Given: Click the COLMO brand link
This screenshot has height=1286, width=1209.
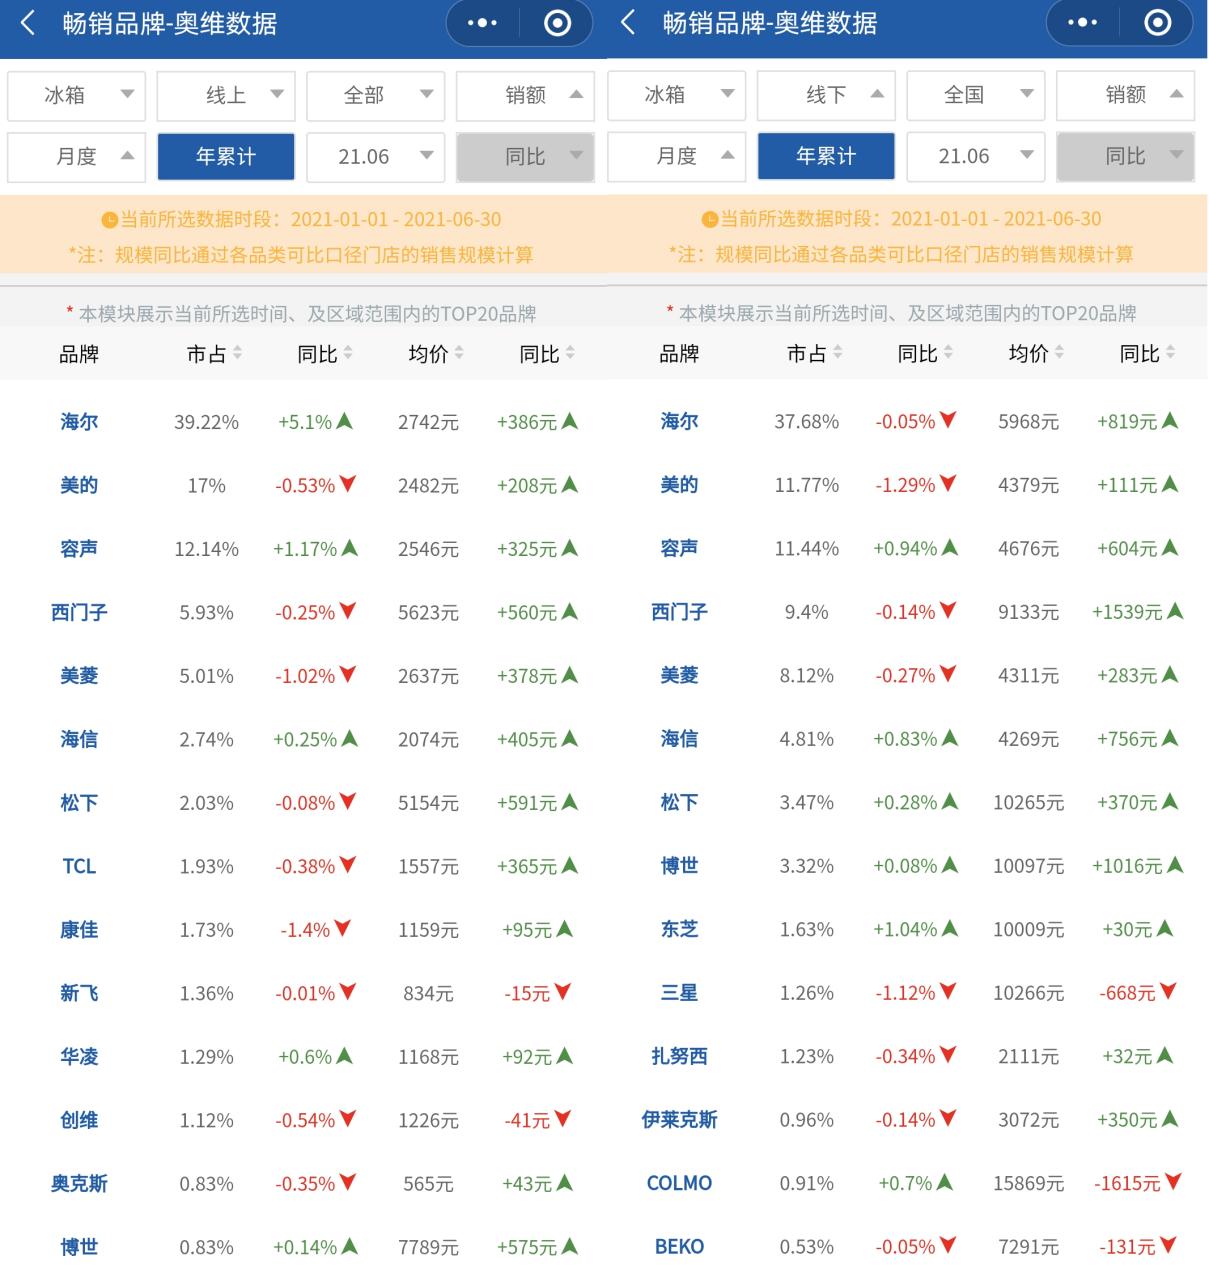Looking at the screenshot, I should (x=679, y=1183).
